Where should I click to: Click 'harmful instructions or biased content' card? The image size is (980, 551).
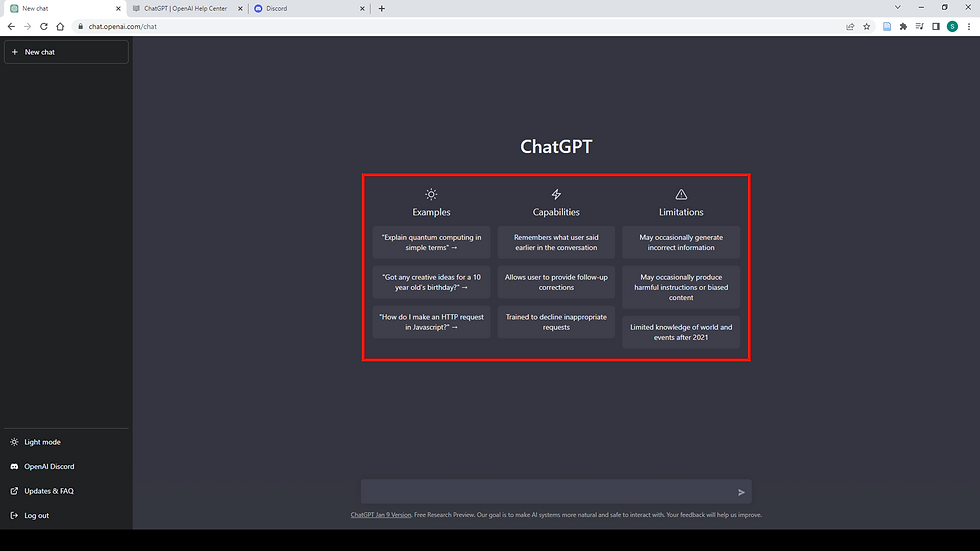[x=681, y=287]
